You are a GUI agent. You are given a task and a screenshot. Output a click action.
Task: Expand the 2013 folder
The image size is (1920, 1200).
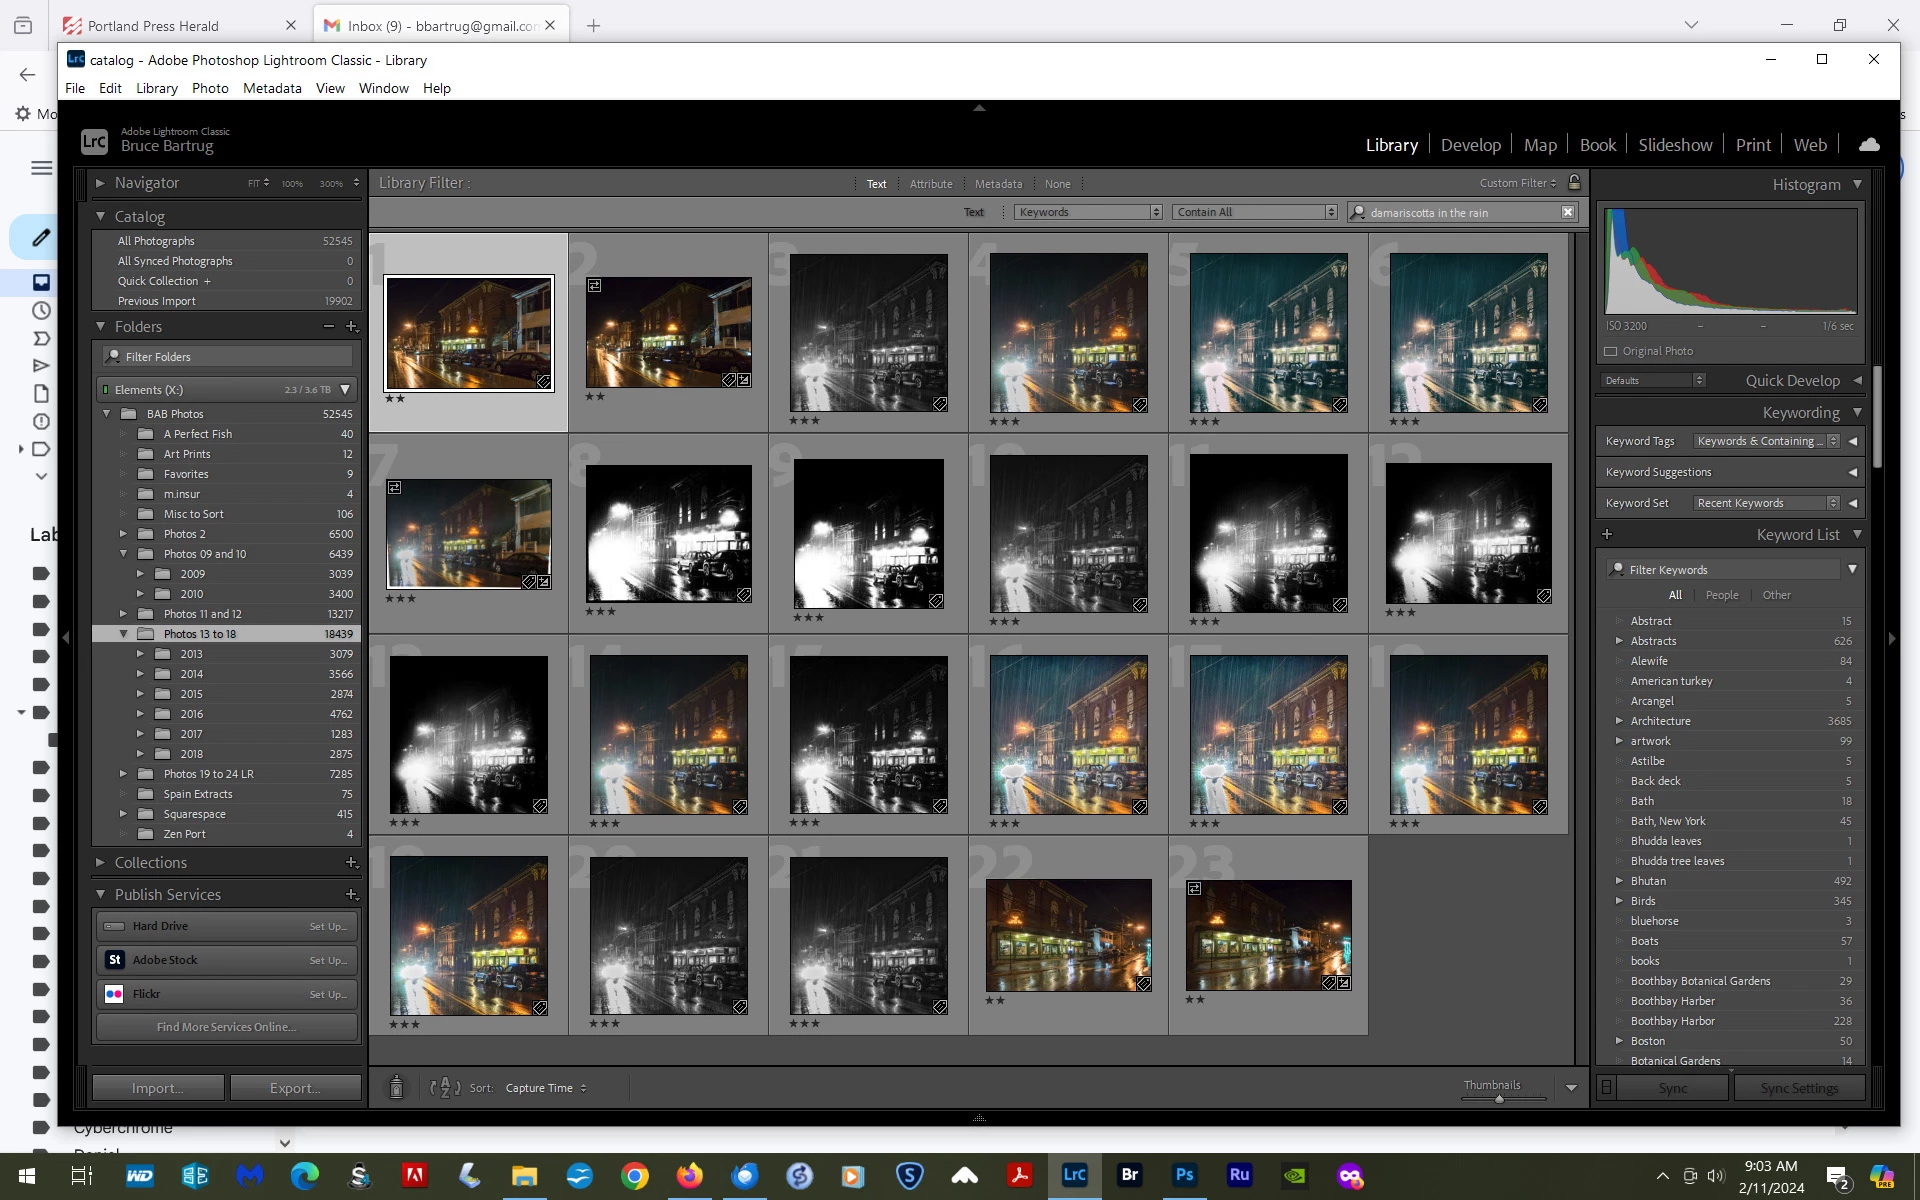click(140, 654)
